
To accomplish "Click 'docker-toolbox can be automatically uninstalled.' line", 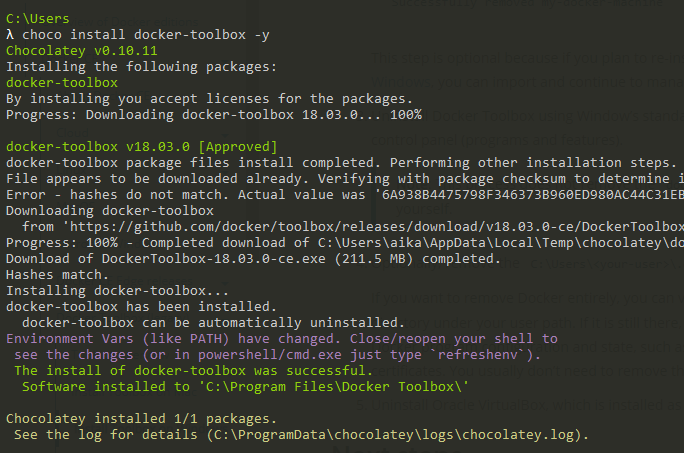I will click(x=213, y=323).
